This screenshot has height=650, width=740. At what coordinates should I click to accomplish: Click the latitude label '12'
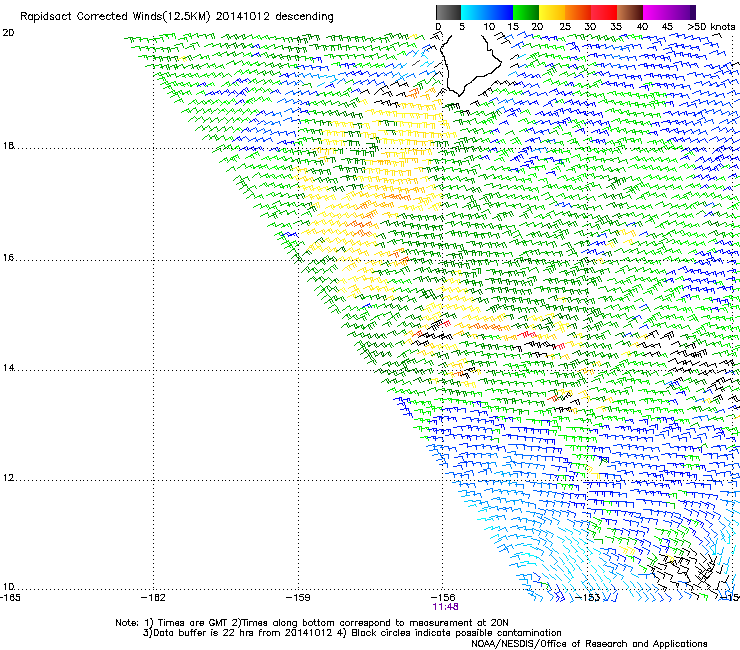pyautogui.click(x=8, y=478)
